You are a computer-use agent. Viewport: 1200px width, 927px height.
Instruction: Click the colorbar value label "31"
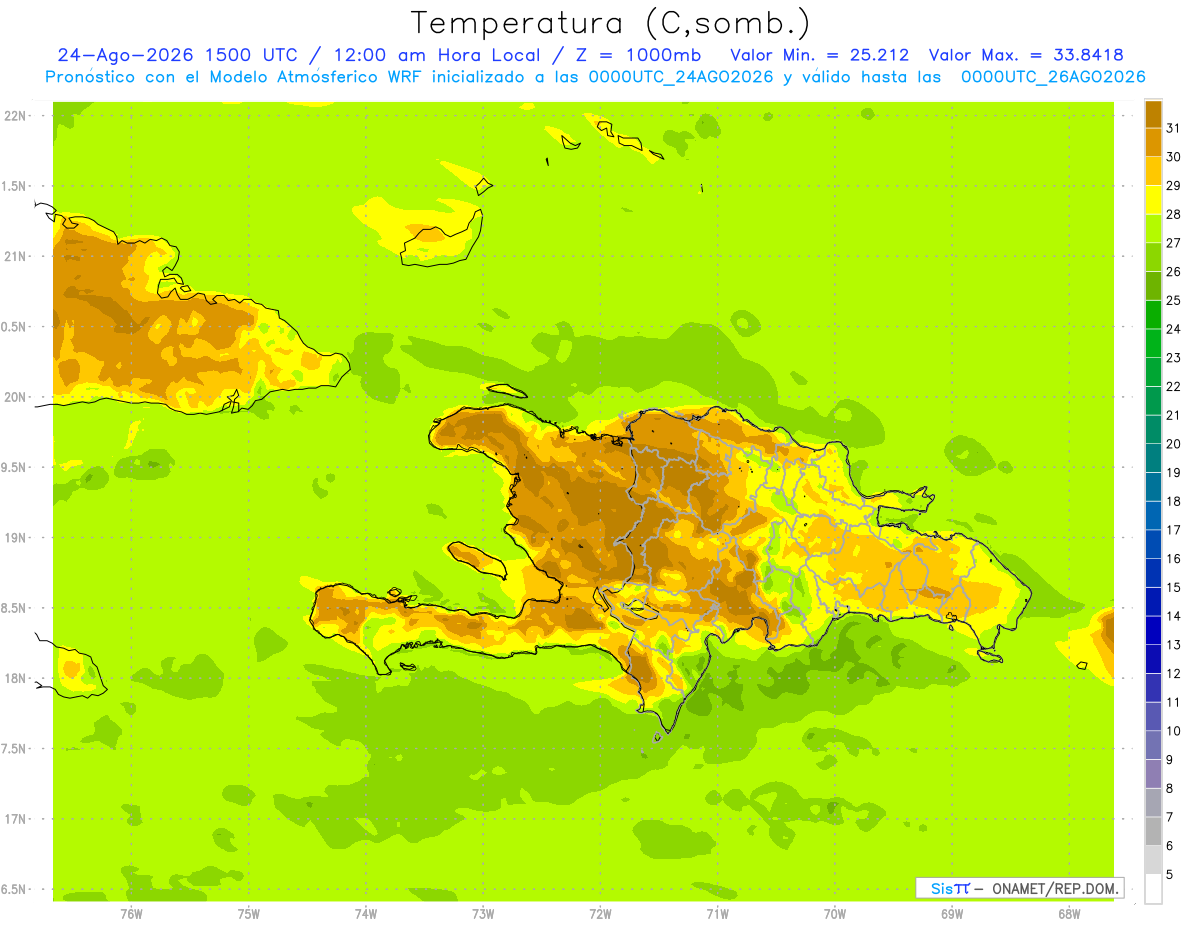1174,128
